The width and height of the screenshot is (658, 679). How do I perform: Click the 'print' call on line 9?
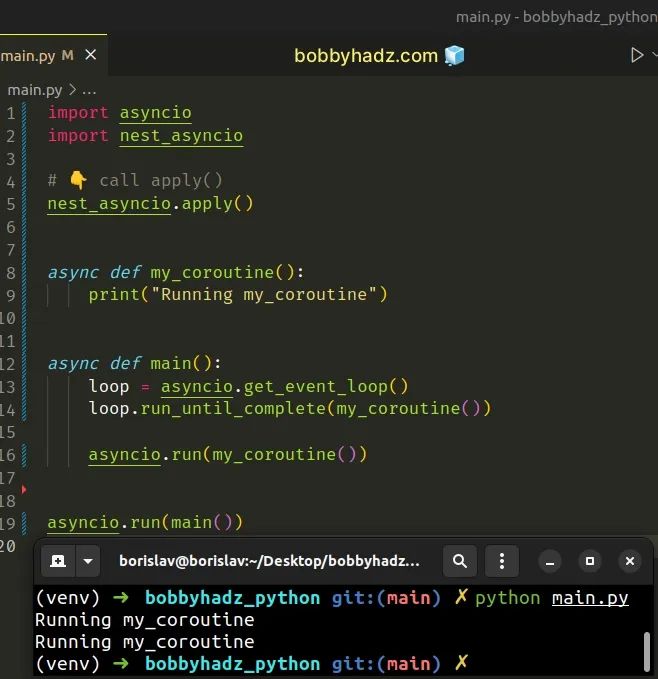114,295
